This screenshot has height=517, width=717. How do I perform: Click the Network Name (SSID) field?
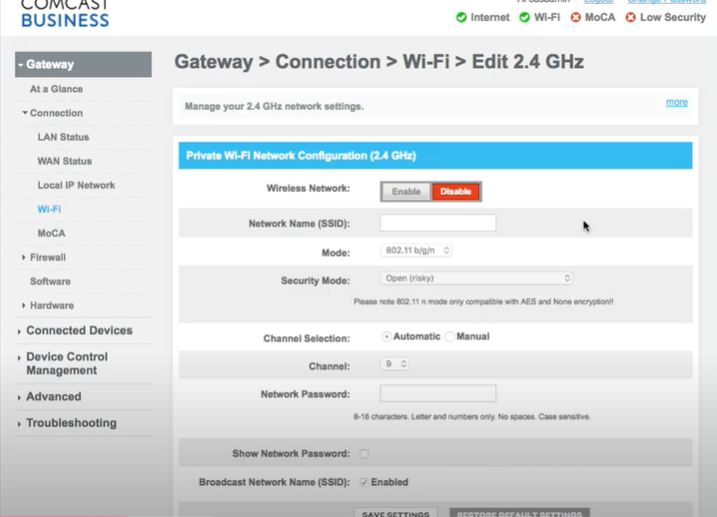(x=438, y=223)
